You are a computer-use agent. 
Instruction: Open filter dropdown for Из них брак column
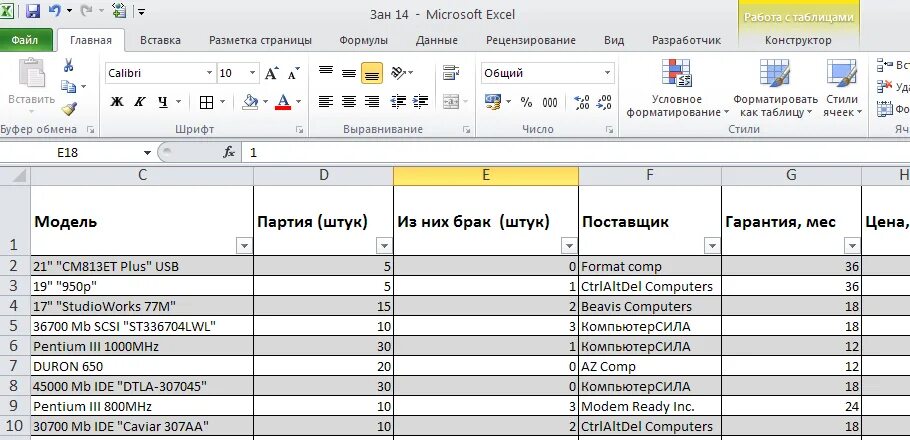(569, 246)
